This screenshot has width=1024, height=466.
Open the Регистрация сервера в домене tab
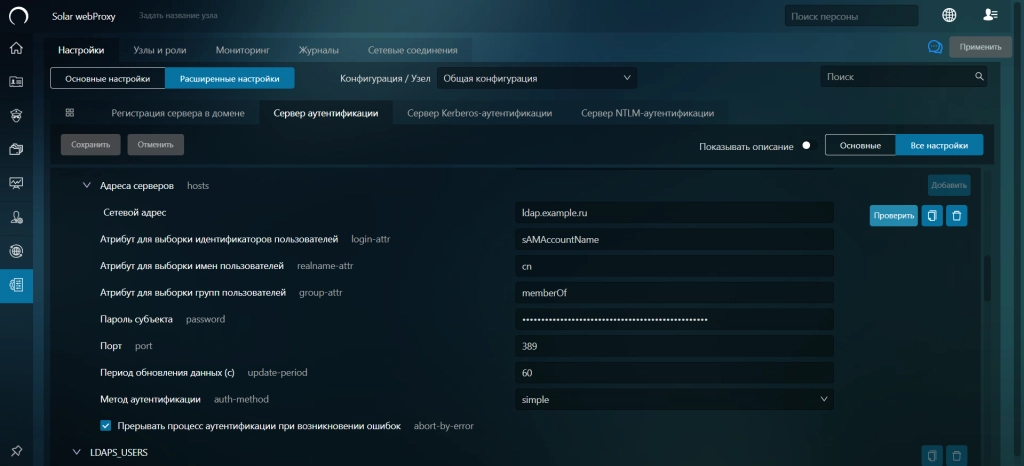(178, 113)
